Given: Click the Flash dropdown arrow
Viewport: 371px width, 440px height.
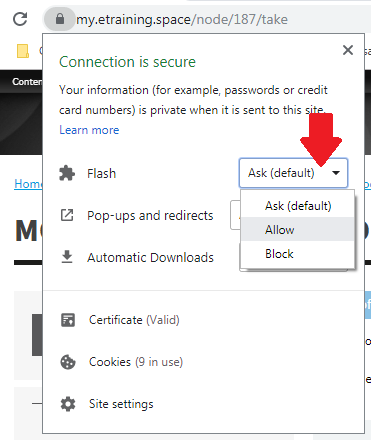Looking at the screenshot, I should tap(336, 173).
